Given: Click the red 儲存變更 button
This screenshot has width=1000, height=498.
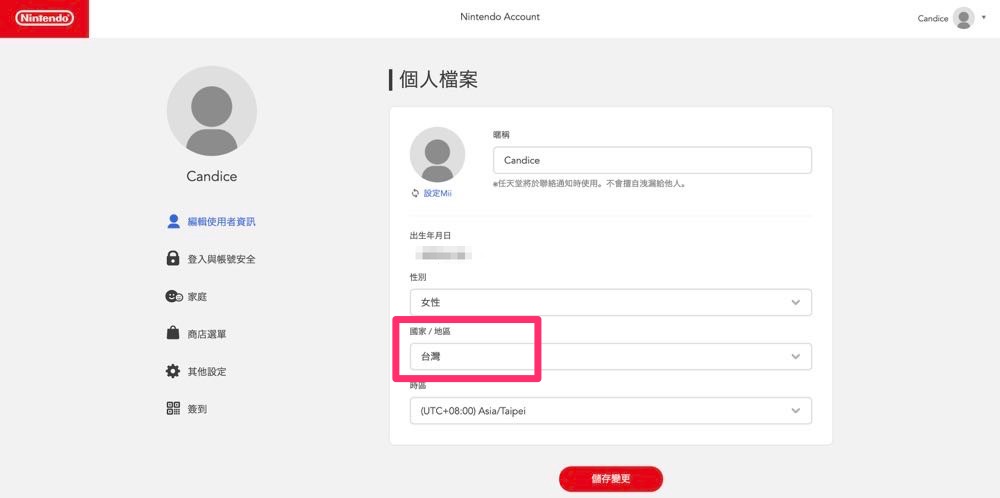Looking at the screenshot, I should 611,479.
